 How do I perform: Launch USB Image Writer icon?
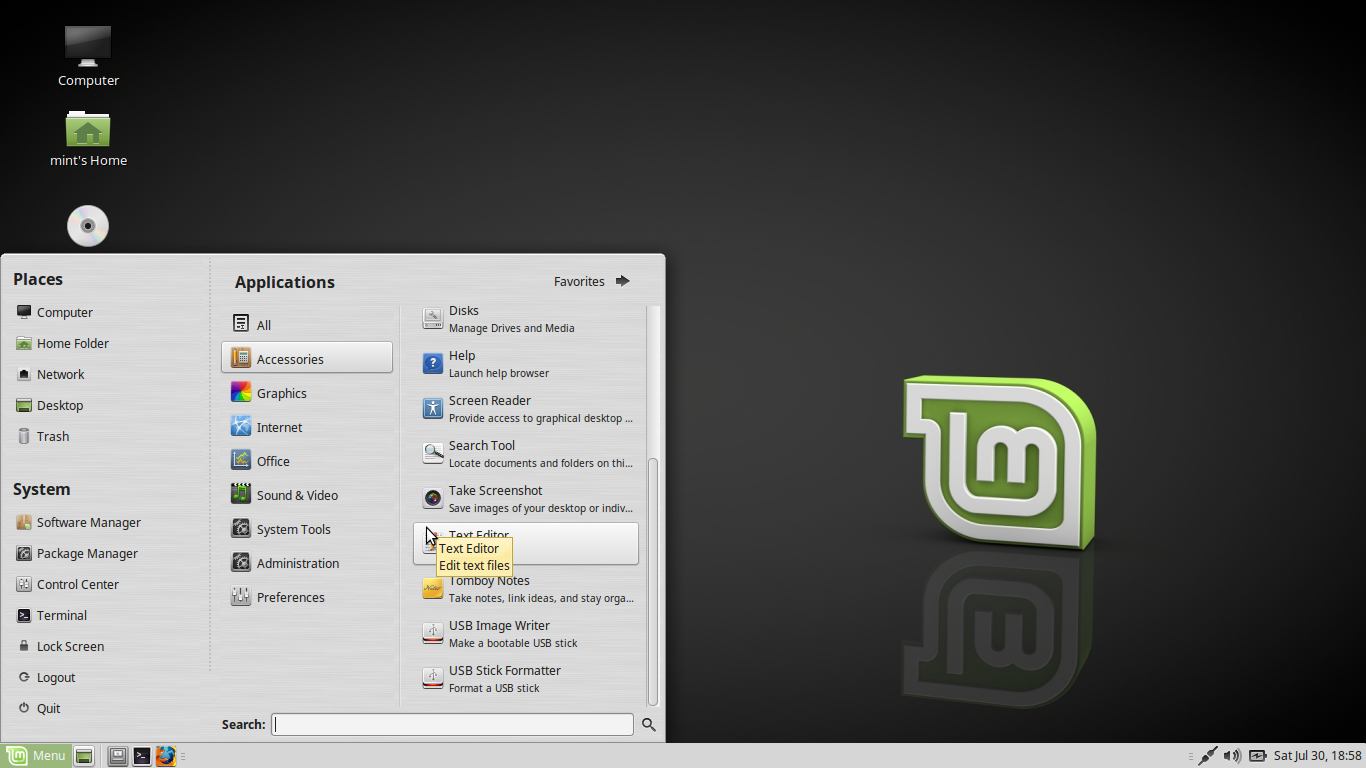432,634
